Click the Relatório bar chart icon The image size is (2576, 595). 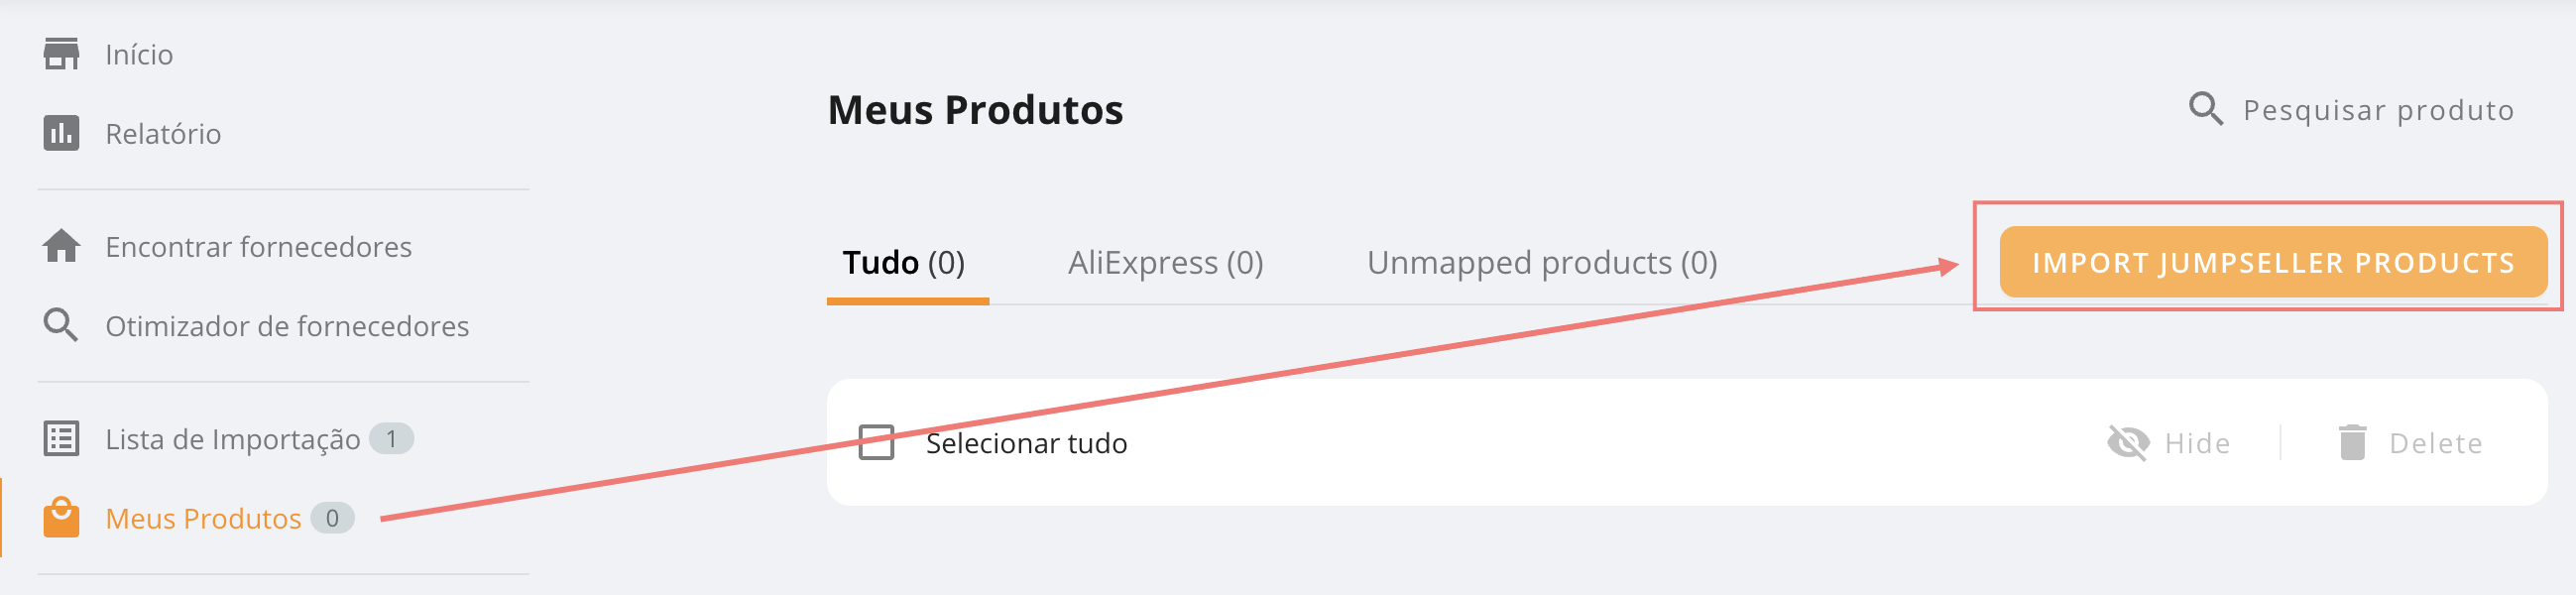[x=61, y=133]
